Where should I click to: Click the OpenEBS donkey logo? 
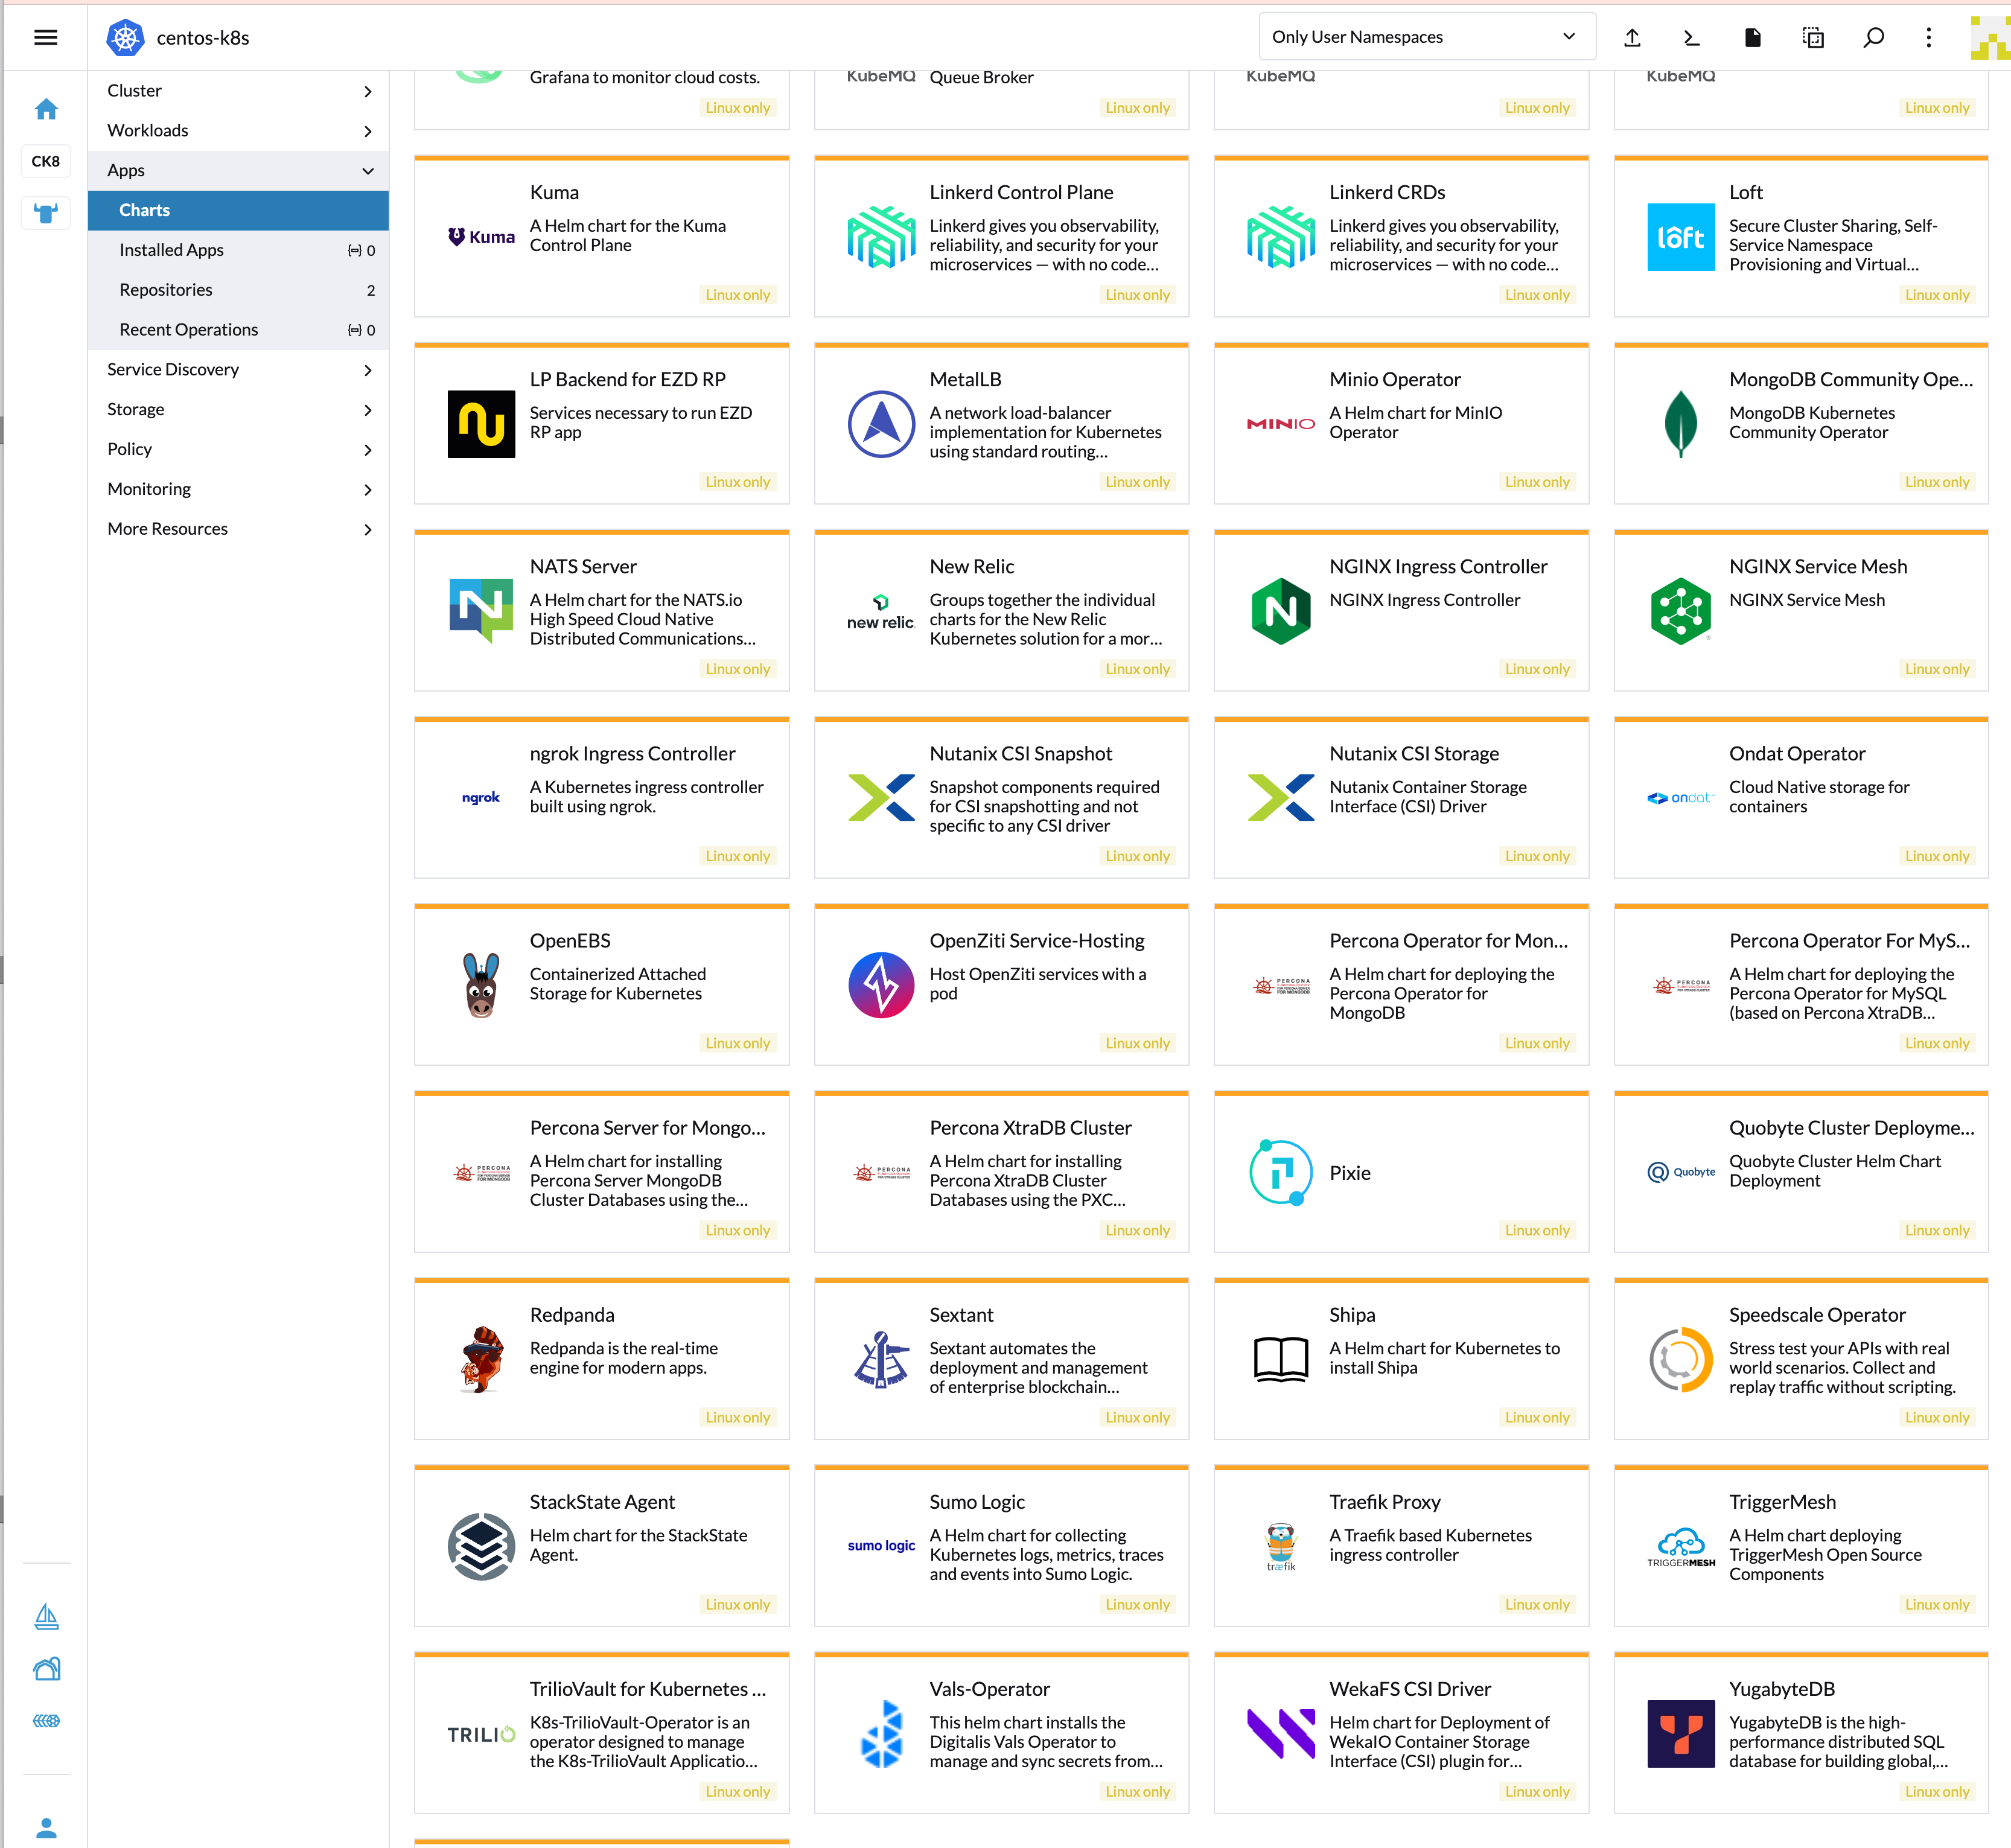pos(481,985)
